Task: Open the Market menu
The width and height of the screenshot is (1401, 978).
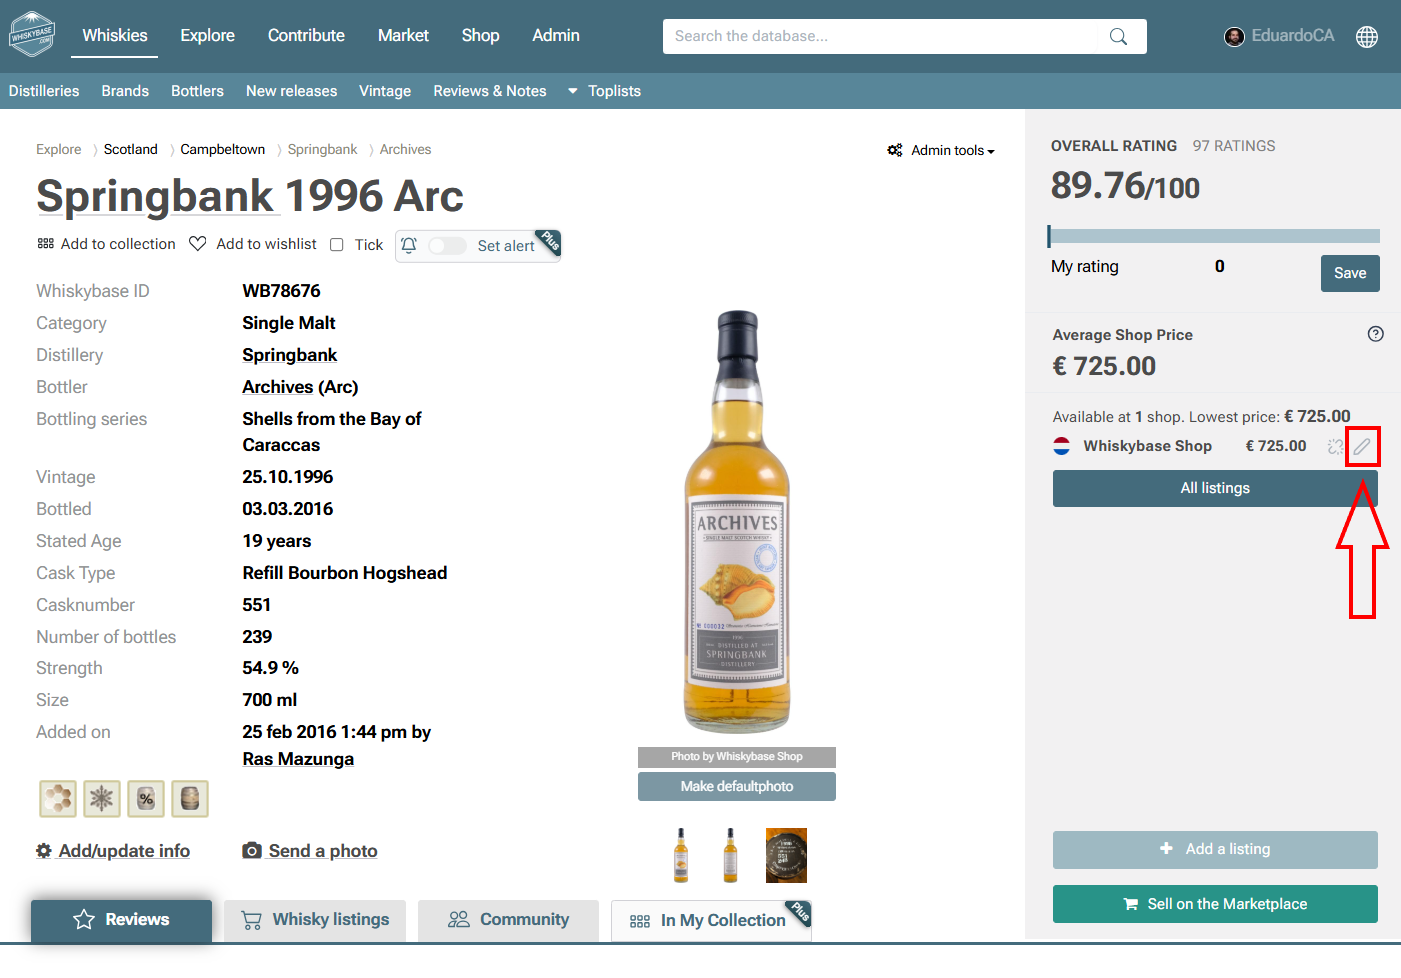Action: coord(403,35)
